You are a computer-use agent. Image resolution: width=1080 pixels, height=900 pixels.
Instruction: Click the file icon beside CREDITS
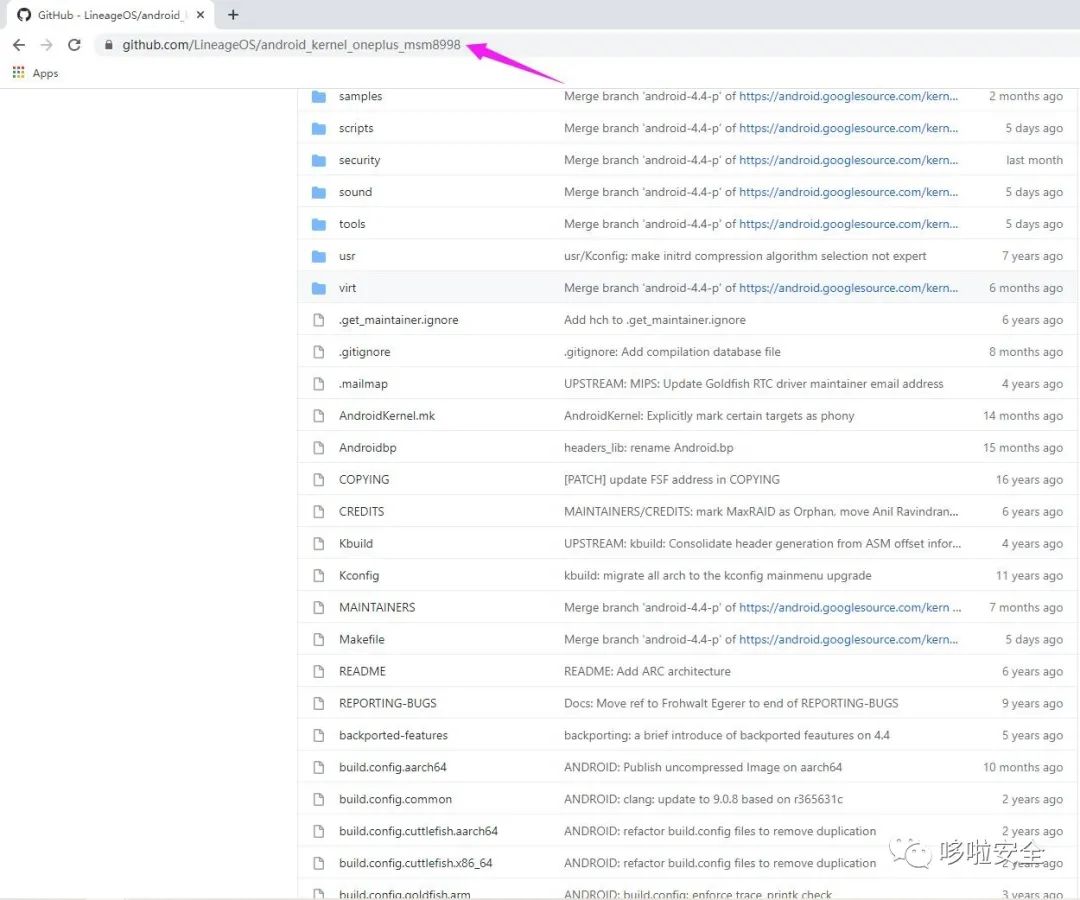tap(318, 512)
